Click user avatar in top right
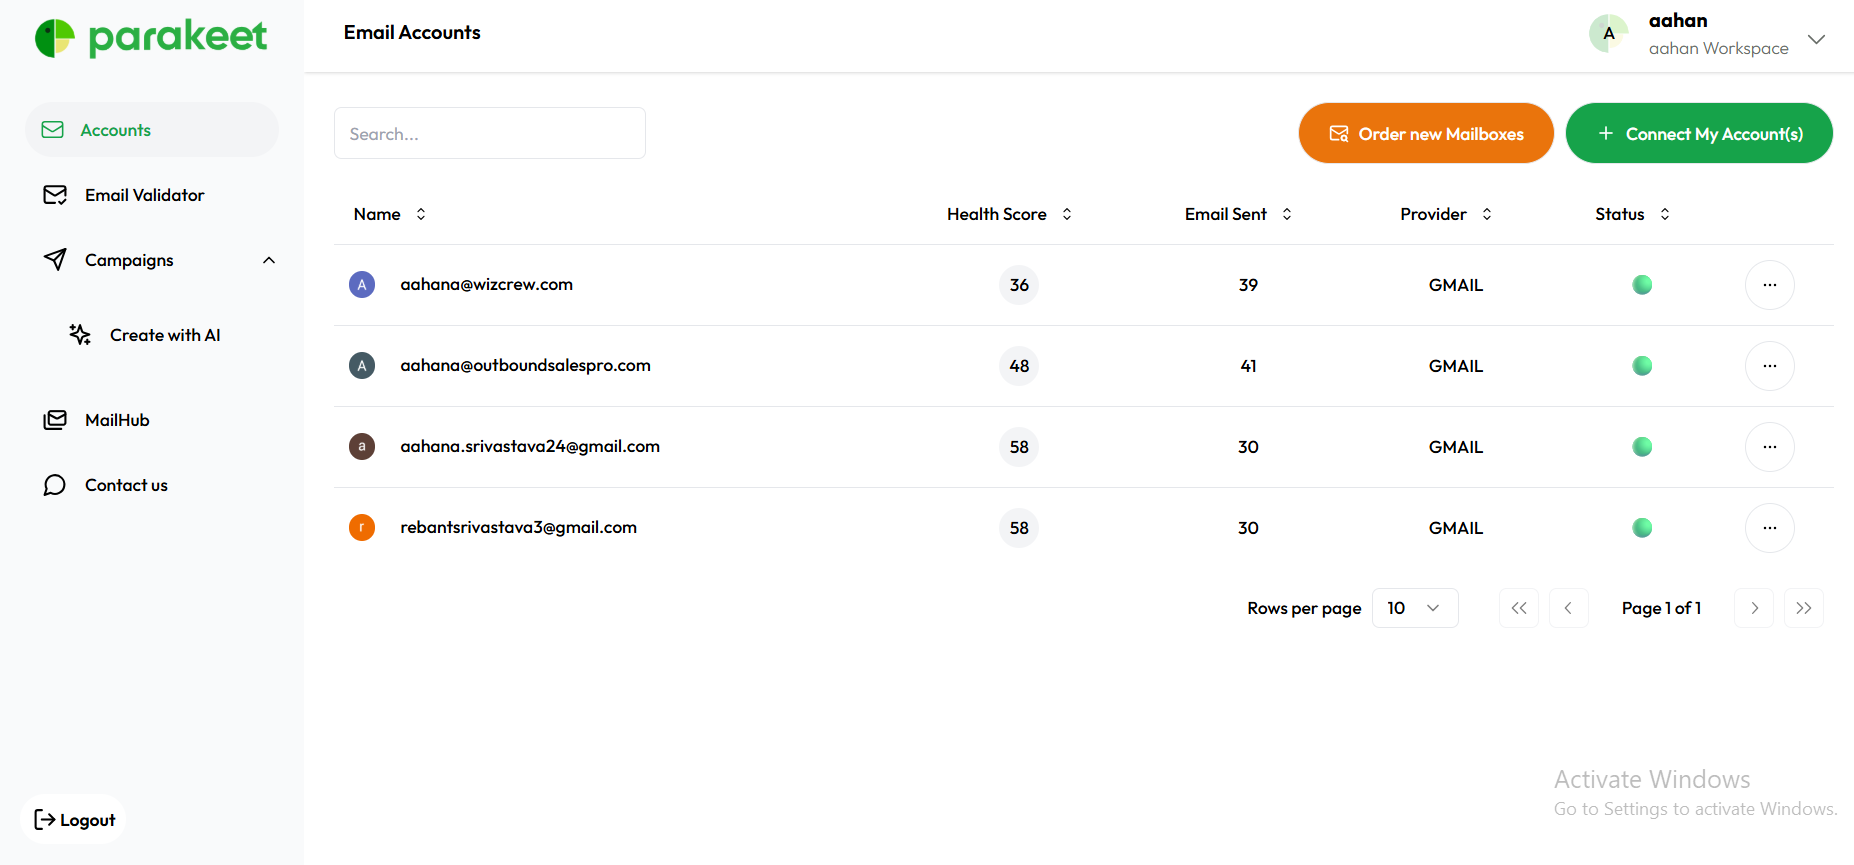The height and width of the screenshot is (865, 1854). coord(1608,34)
